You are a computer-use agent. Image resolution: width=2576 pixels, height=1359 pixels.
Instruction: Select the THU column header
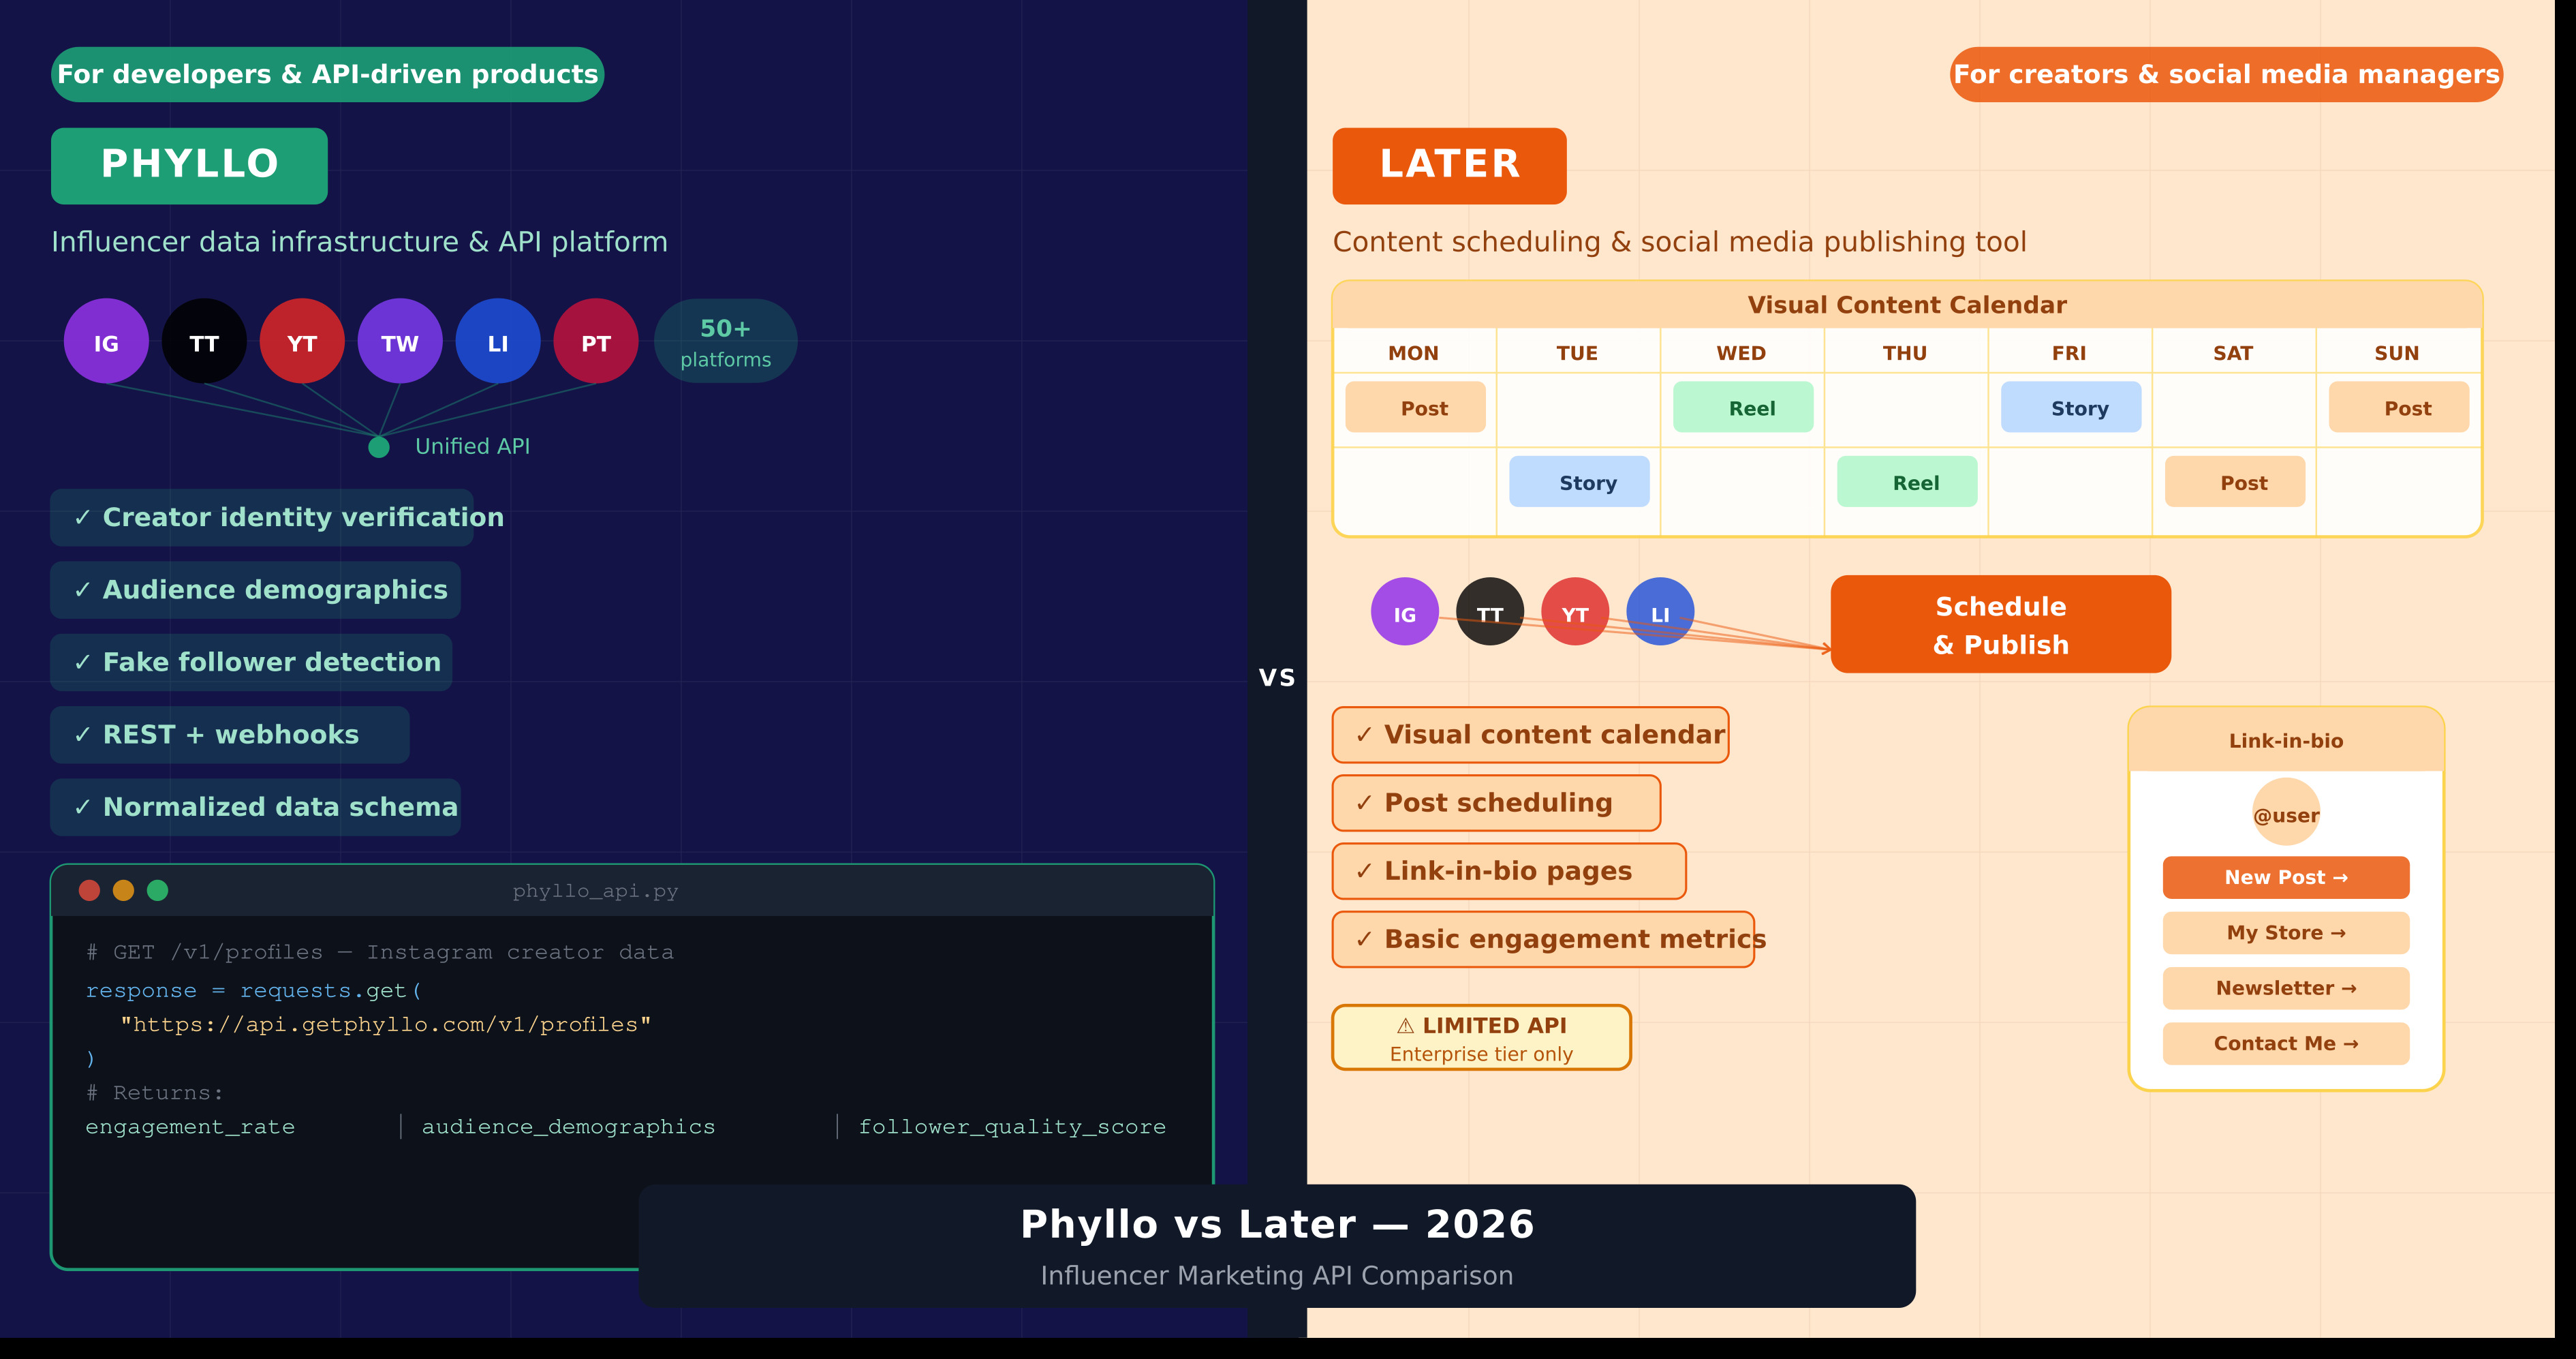(1905, 353)
